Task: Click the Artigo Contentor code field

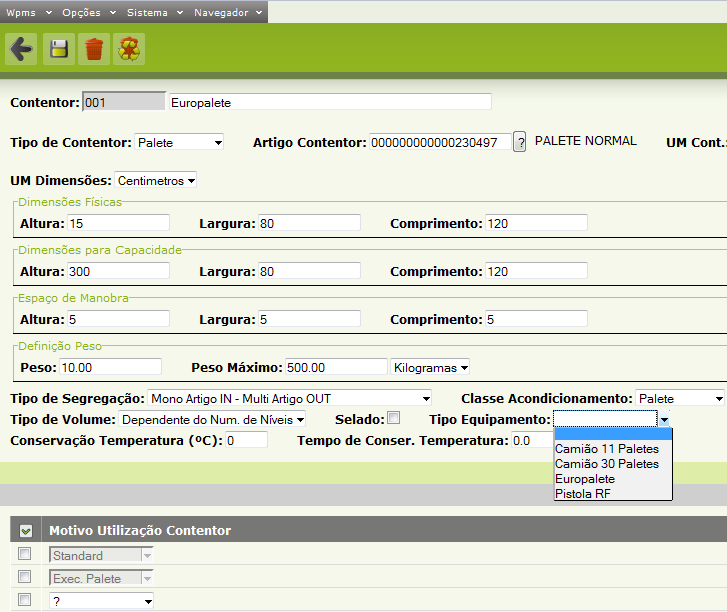Action: click(x=440, y=142)
